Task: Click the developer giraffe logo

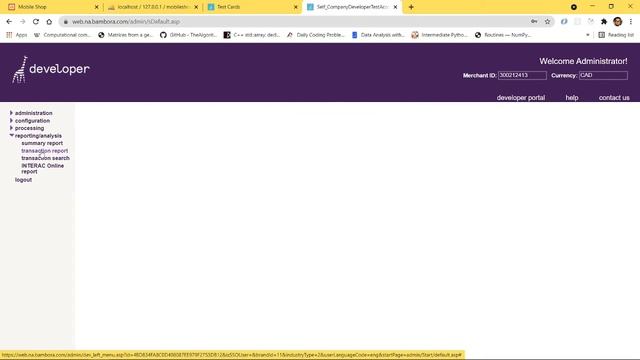Action: 51,69
